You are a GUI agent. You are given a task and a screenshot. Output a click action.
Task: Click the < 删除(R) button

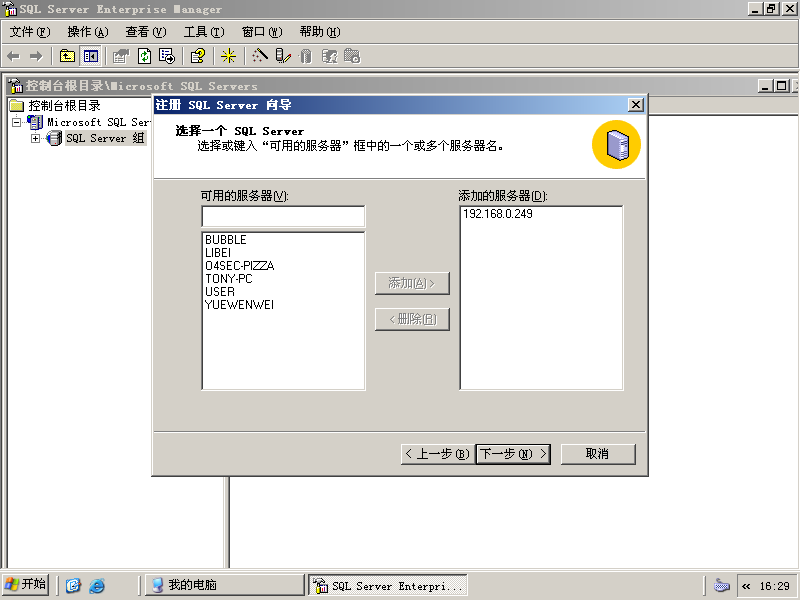[412, 319]
